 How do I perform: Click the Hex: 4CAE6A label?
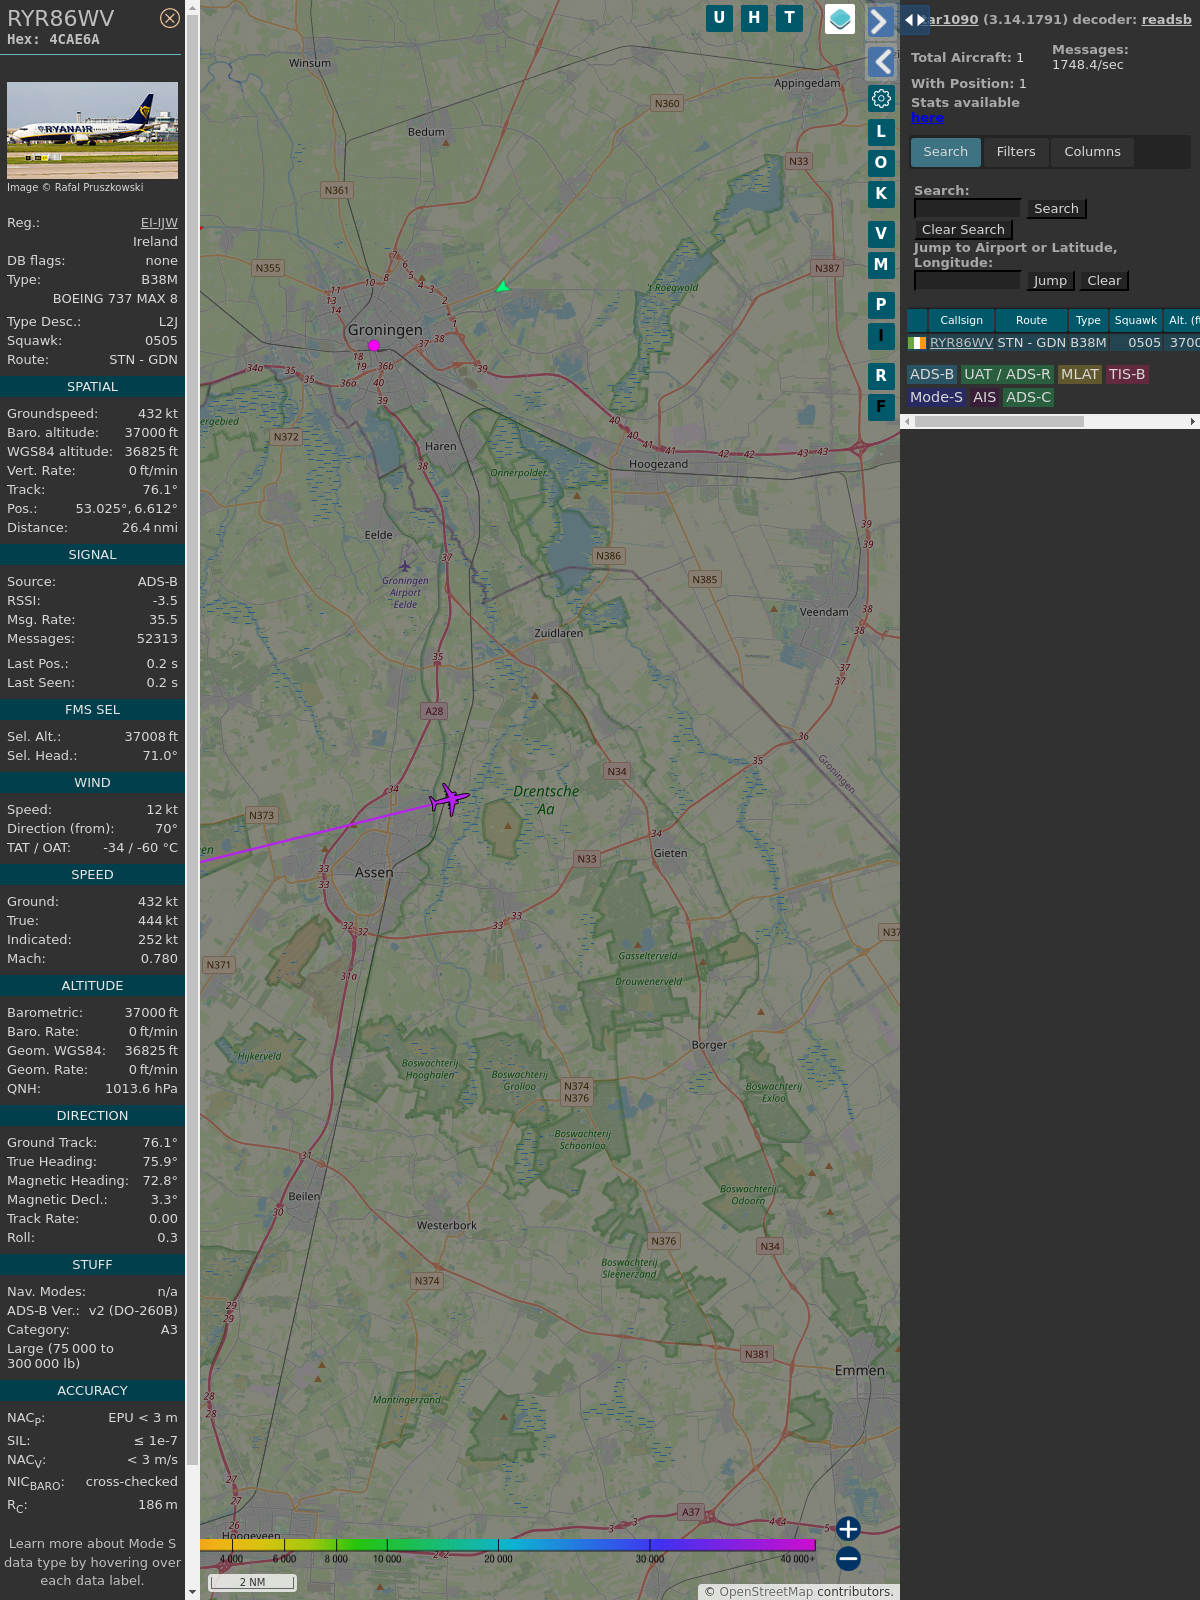53,40
